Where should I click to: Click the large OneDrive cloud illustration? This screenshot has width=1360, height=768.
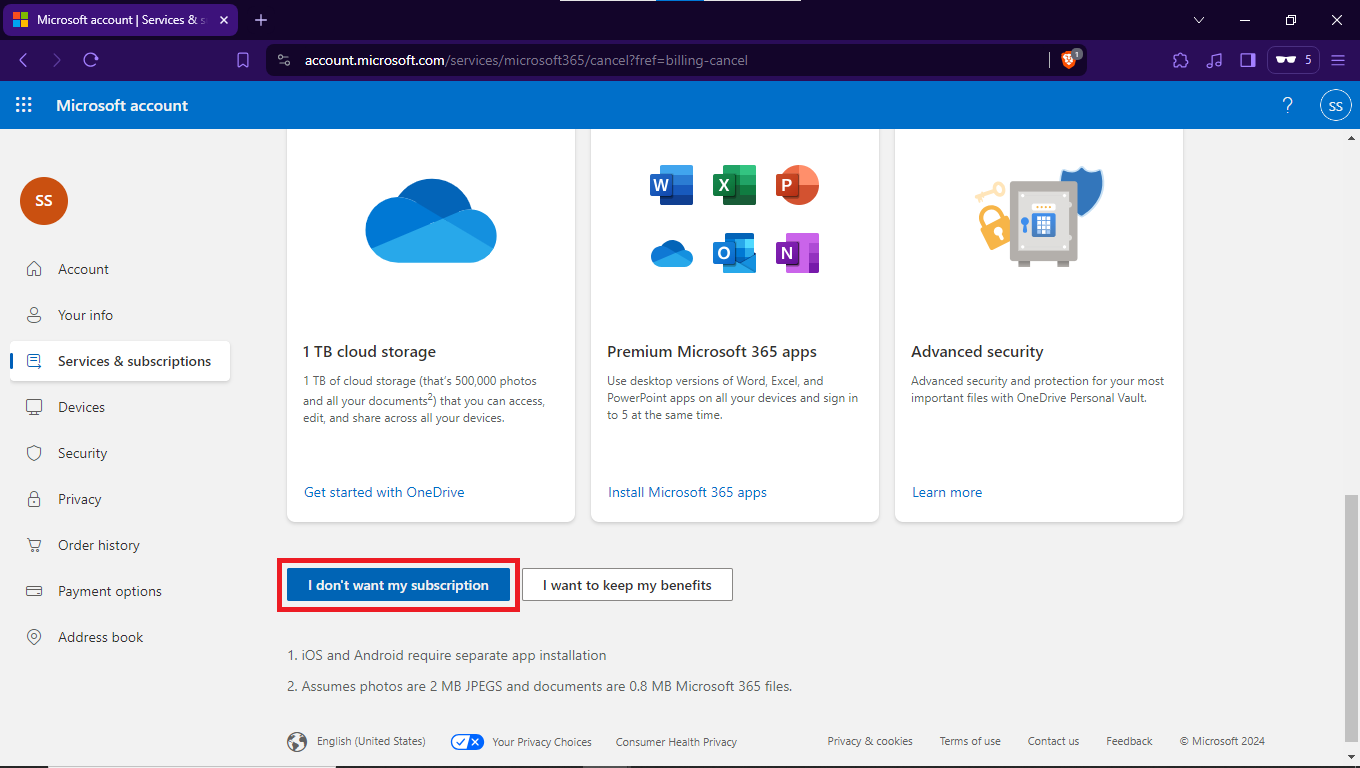tap(431, 221)
